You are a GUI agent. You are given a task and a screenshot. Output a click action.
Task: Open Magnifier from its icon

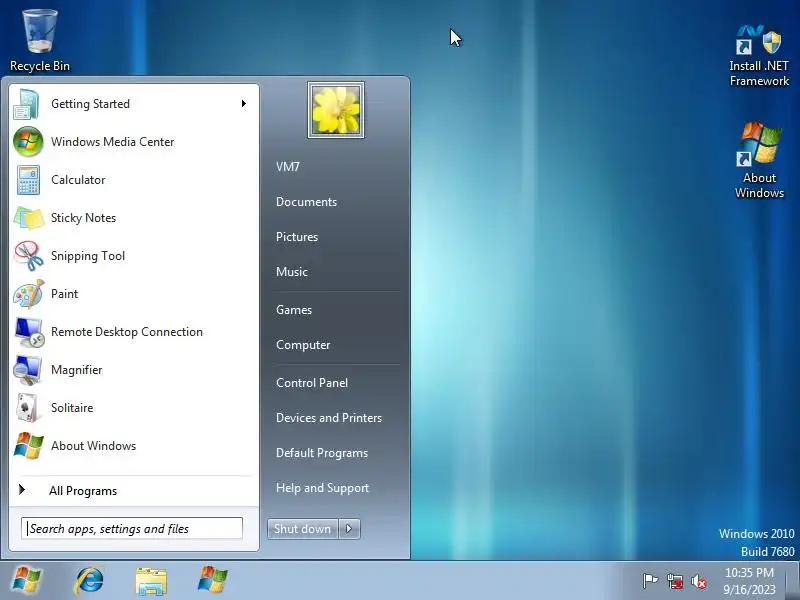coord(28,370)
